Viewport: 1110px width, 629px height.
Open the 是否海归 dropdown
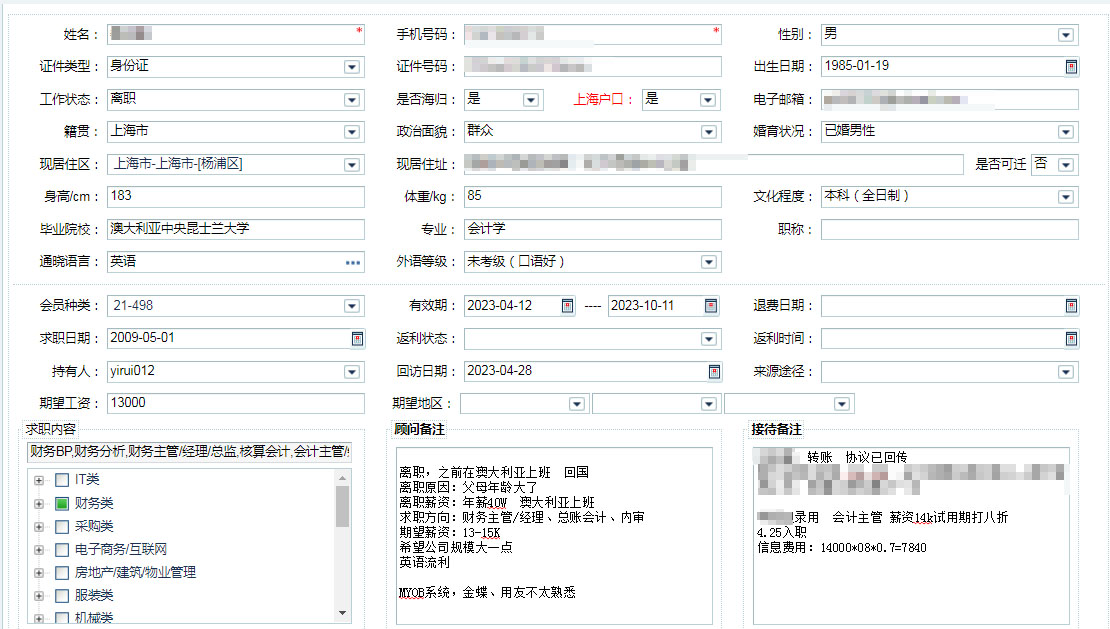pyautogui.click(x=531, y=100)
